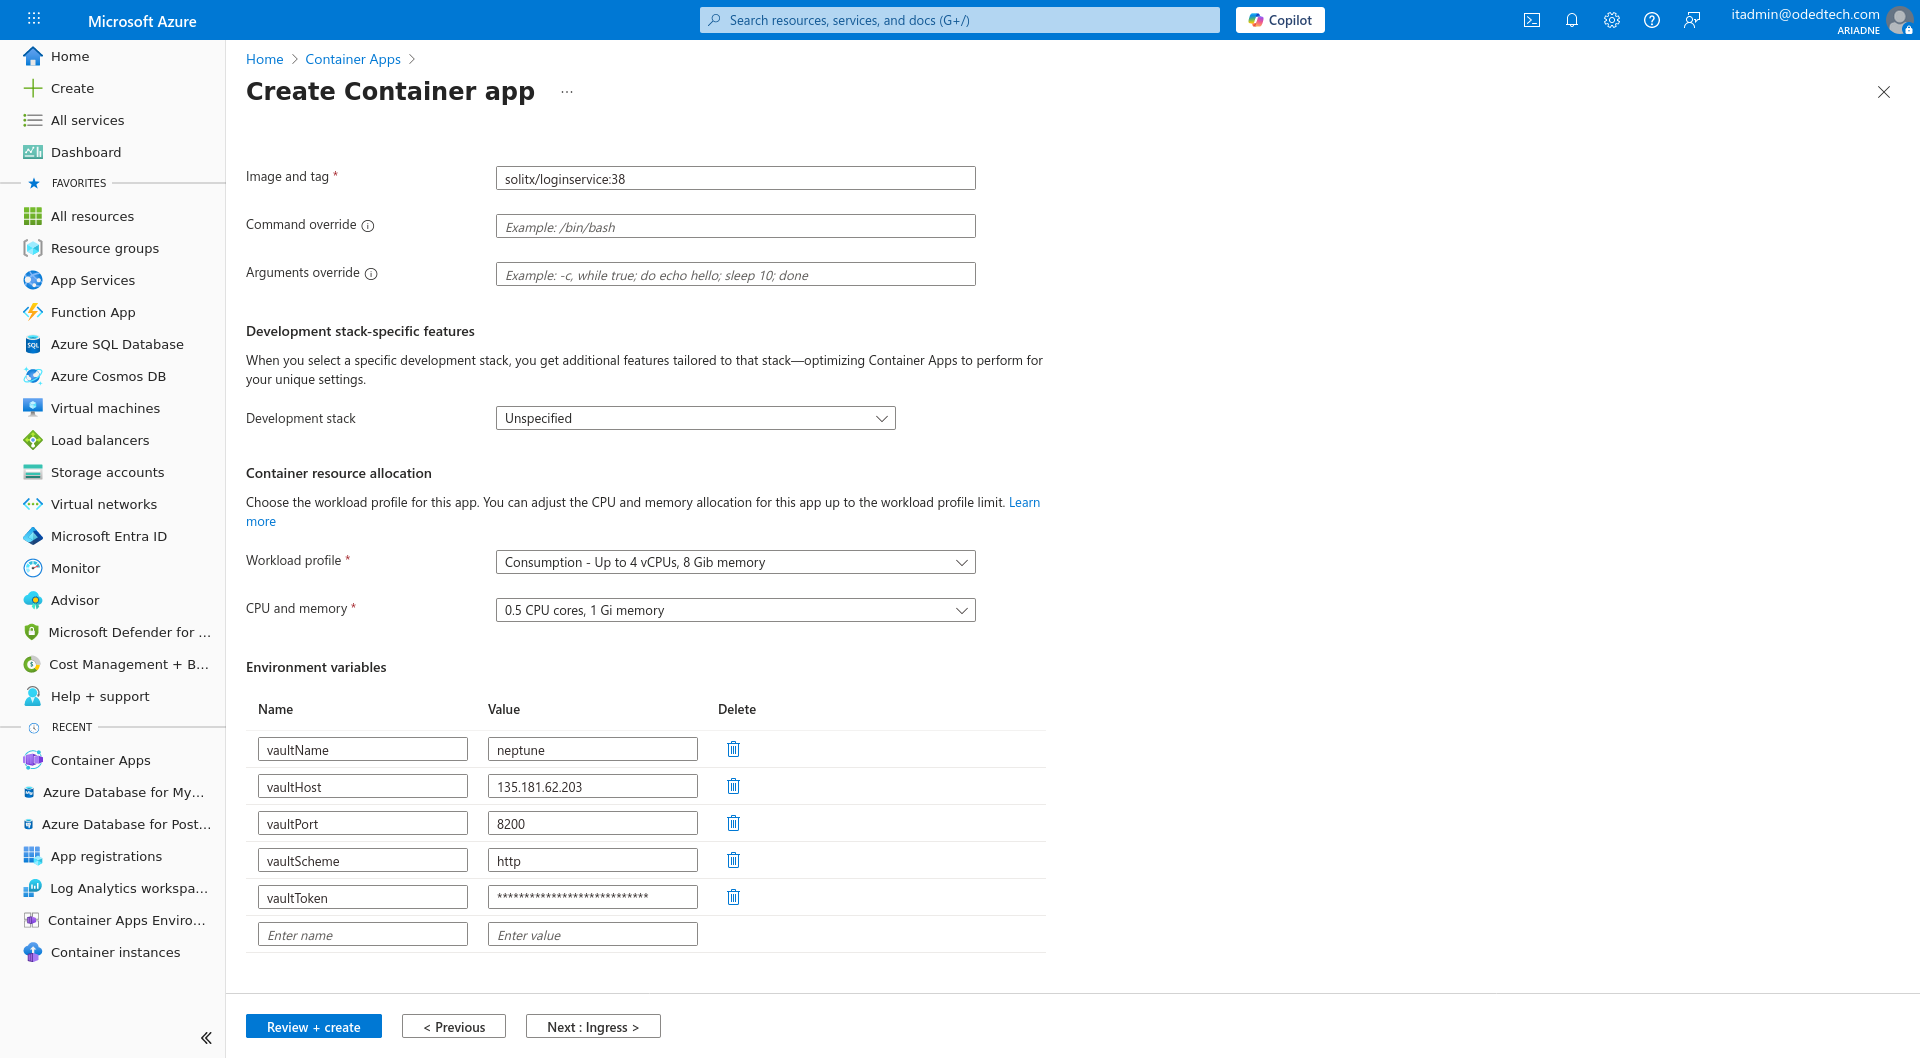Image resolution: width=1920 pixels, height=1058 pixels.
Task: Delete the vaultToken environment variable
Action: [733, 897]
